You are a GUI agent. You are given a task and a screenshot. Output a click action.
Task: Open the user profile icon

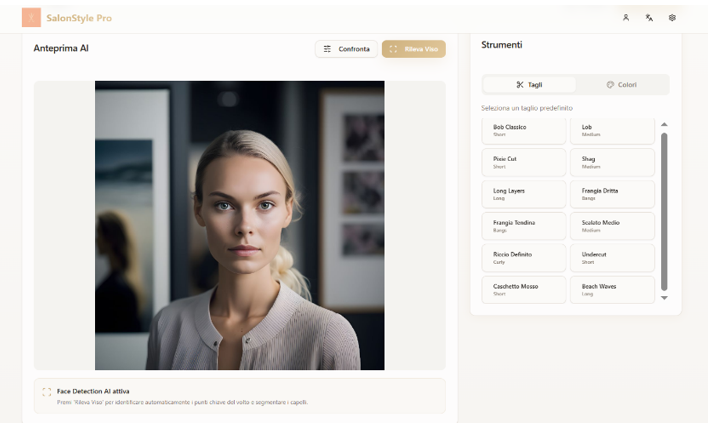(626, 18)
